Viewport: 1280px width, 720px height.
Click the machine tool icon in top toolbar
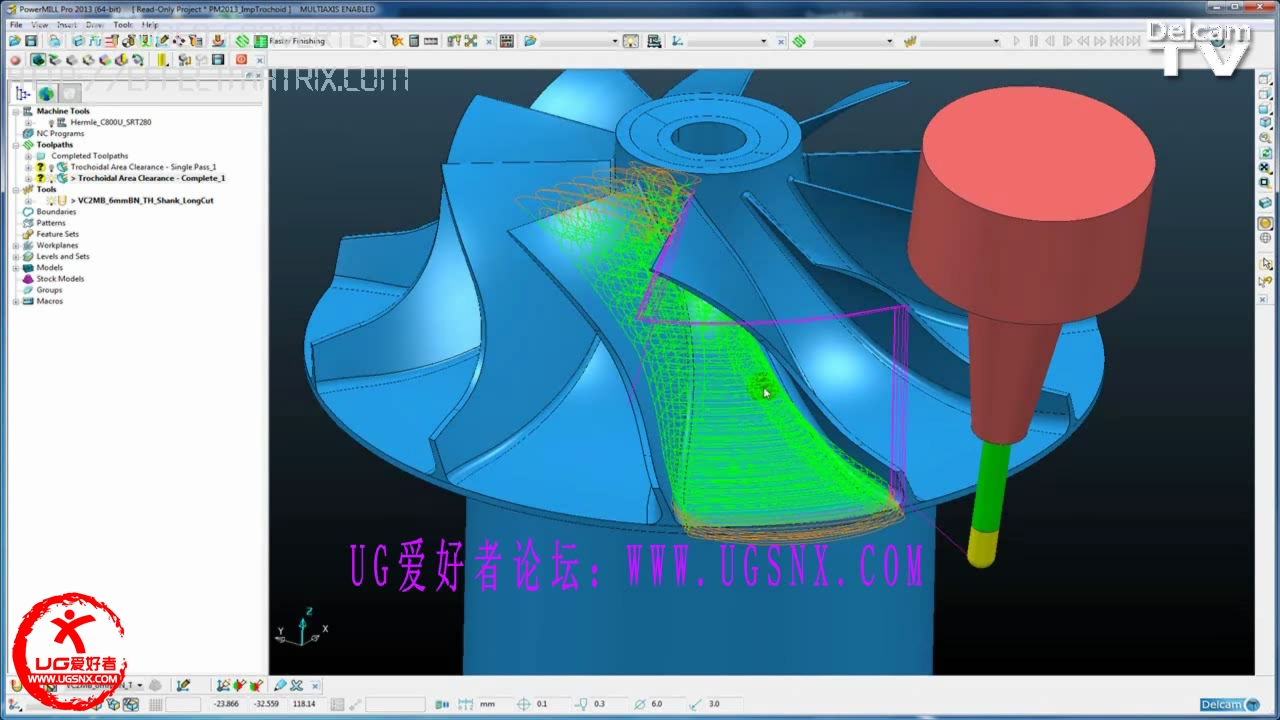click(653, 41)
